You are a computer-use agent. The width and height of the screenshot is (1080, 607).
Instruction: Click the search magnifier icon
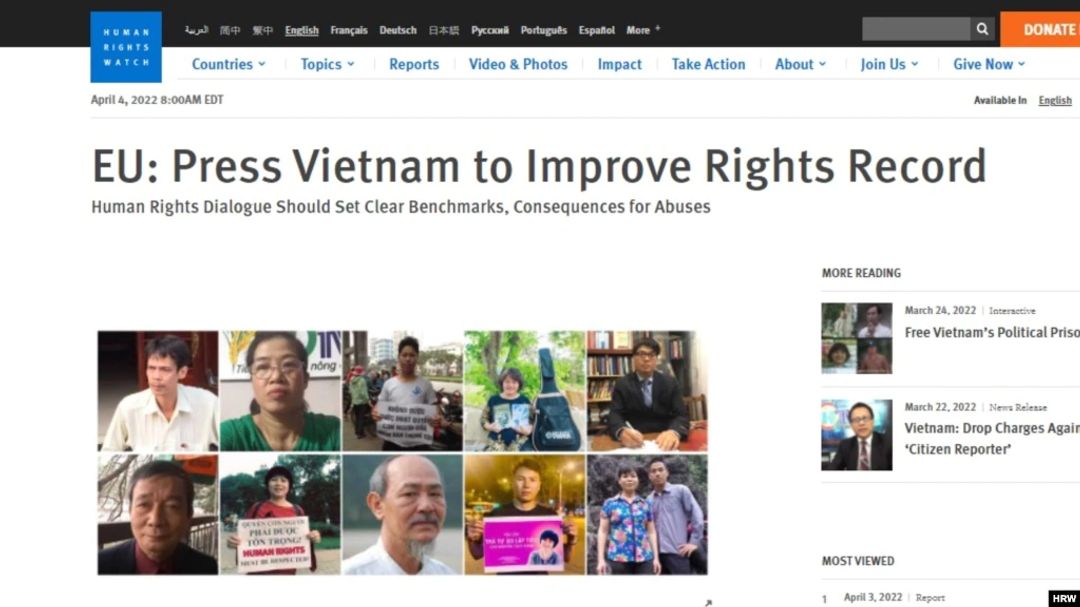pos(982,29)
